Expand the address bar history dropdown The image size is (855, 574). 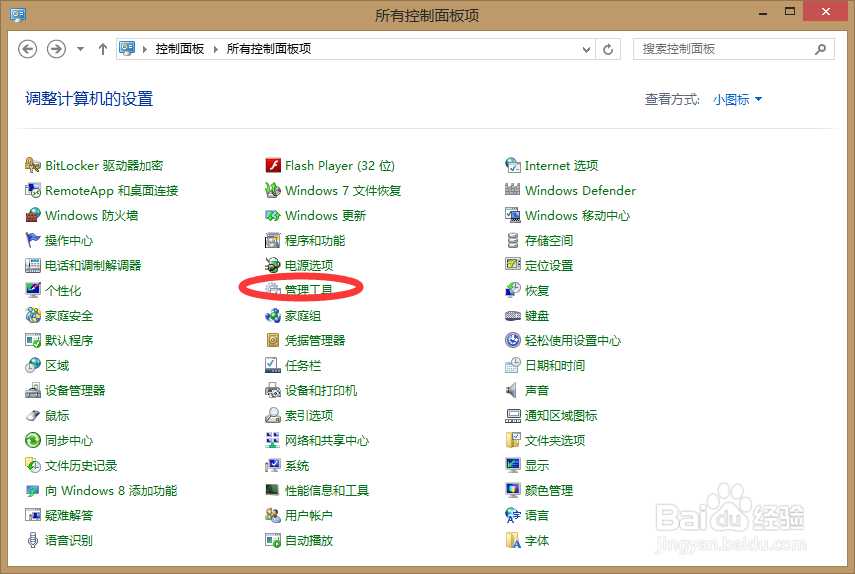[x=587, y=49]
